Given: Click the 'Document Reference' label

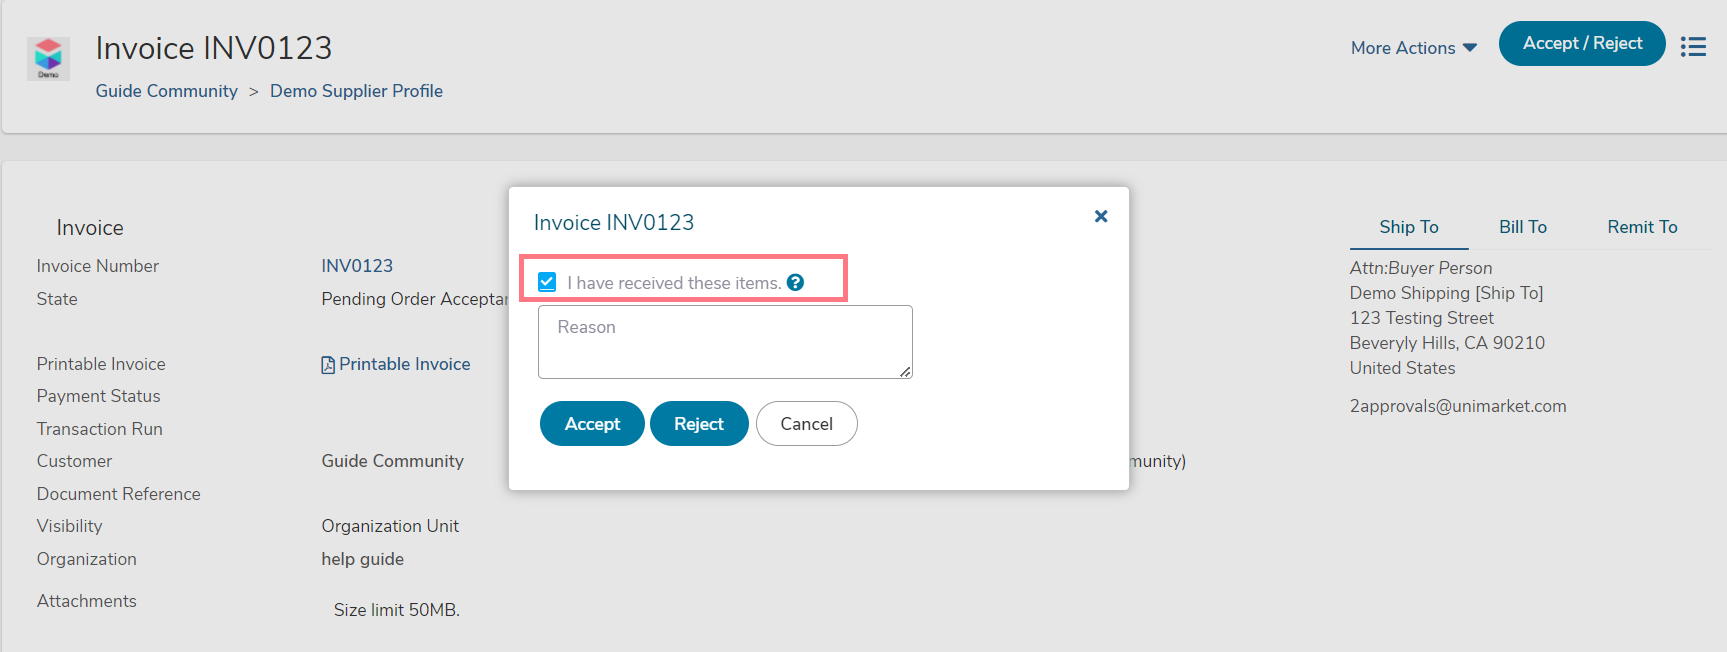Looking at the screenshot, I should 119,494.
